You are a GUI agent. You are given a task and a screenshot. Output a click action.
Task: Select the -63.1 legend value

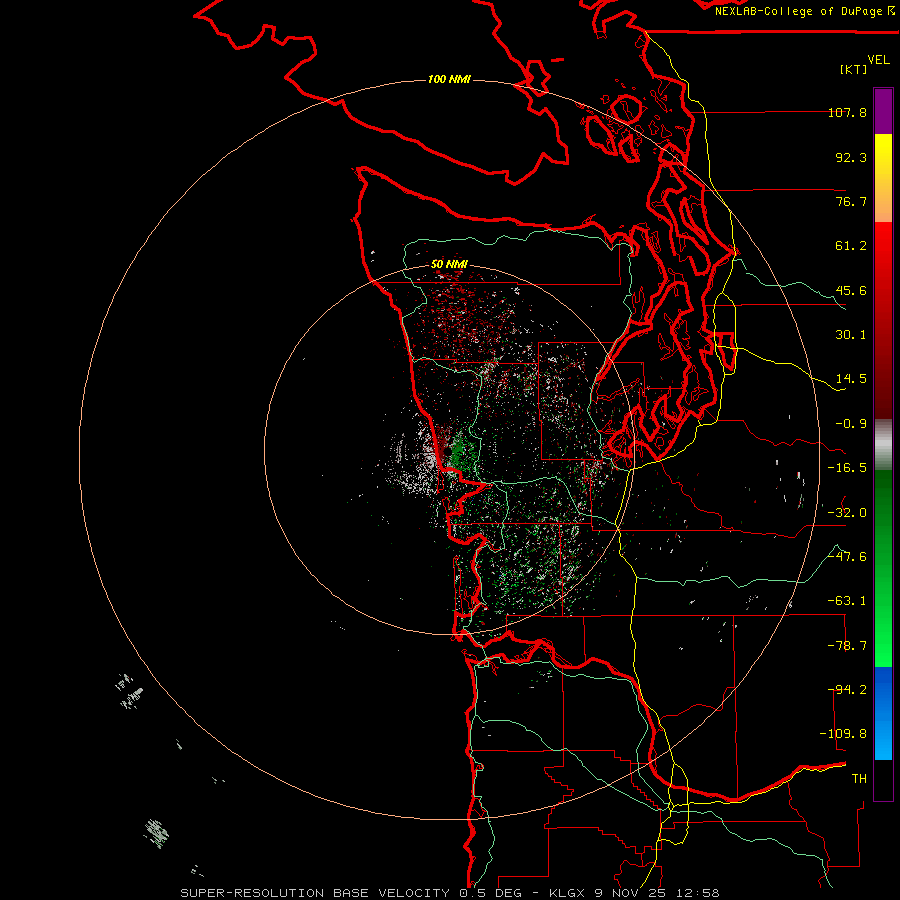point(847,601)
